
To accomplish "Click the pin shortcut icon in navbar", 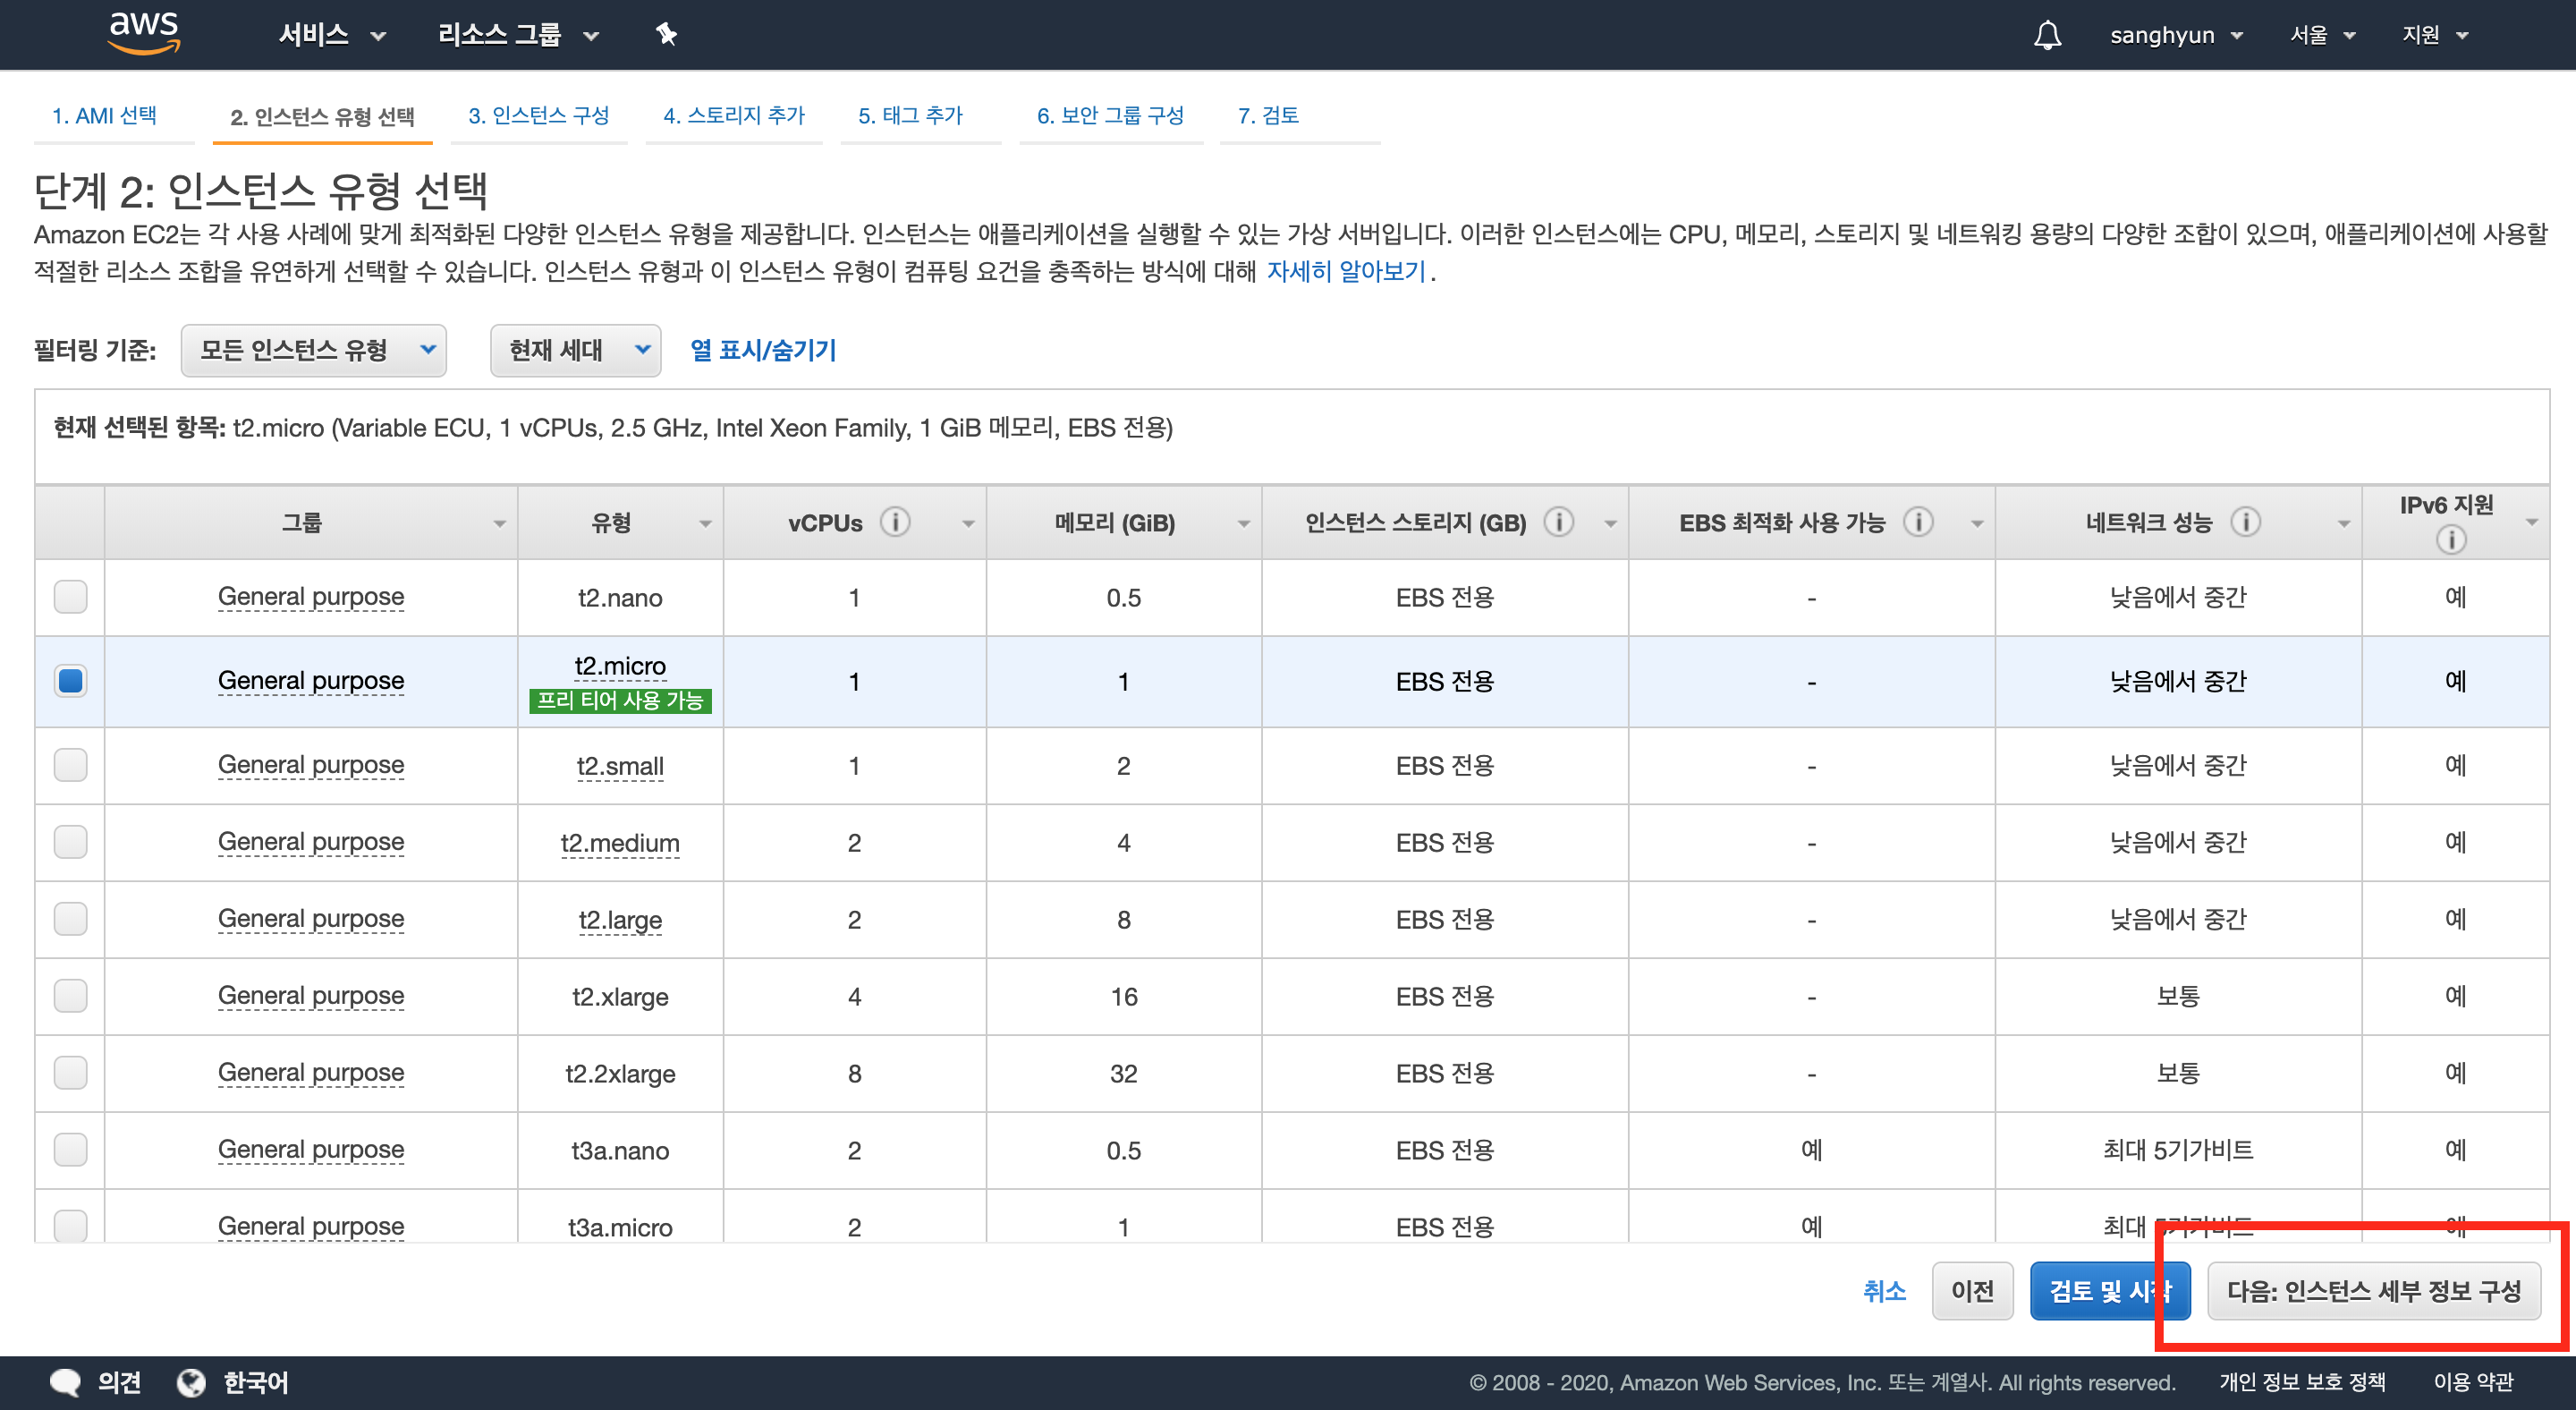I will [x=666, y=35].
